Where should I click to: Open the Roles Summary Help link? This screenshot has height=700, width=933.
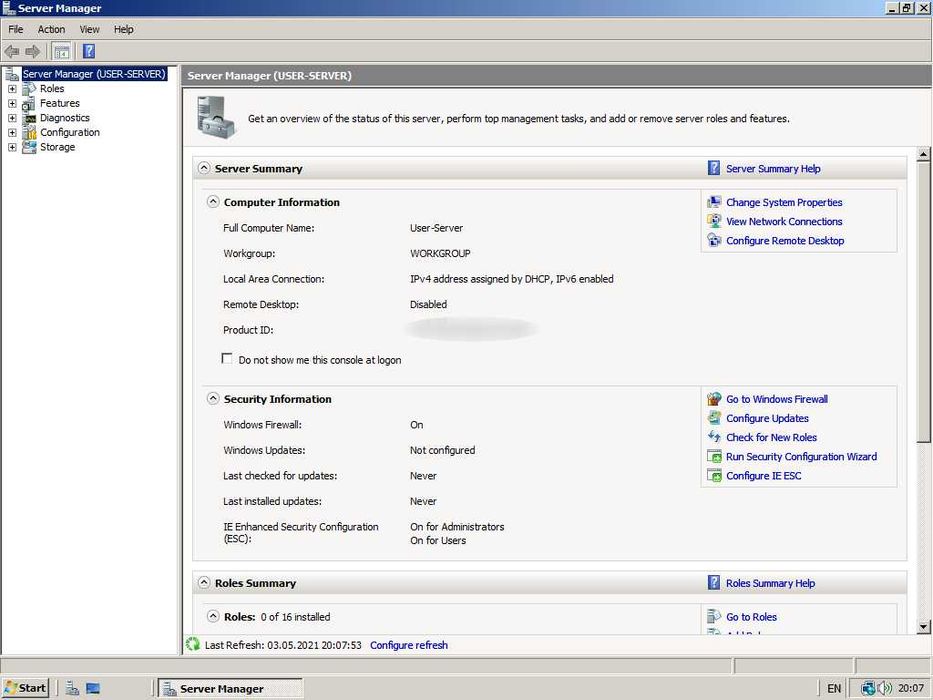click(x=771, y=583)
